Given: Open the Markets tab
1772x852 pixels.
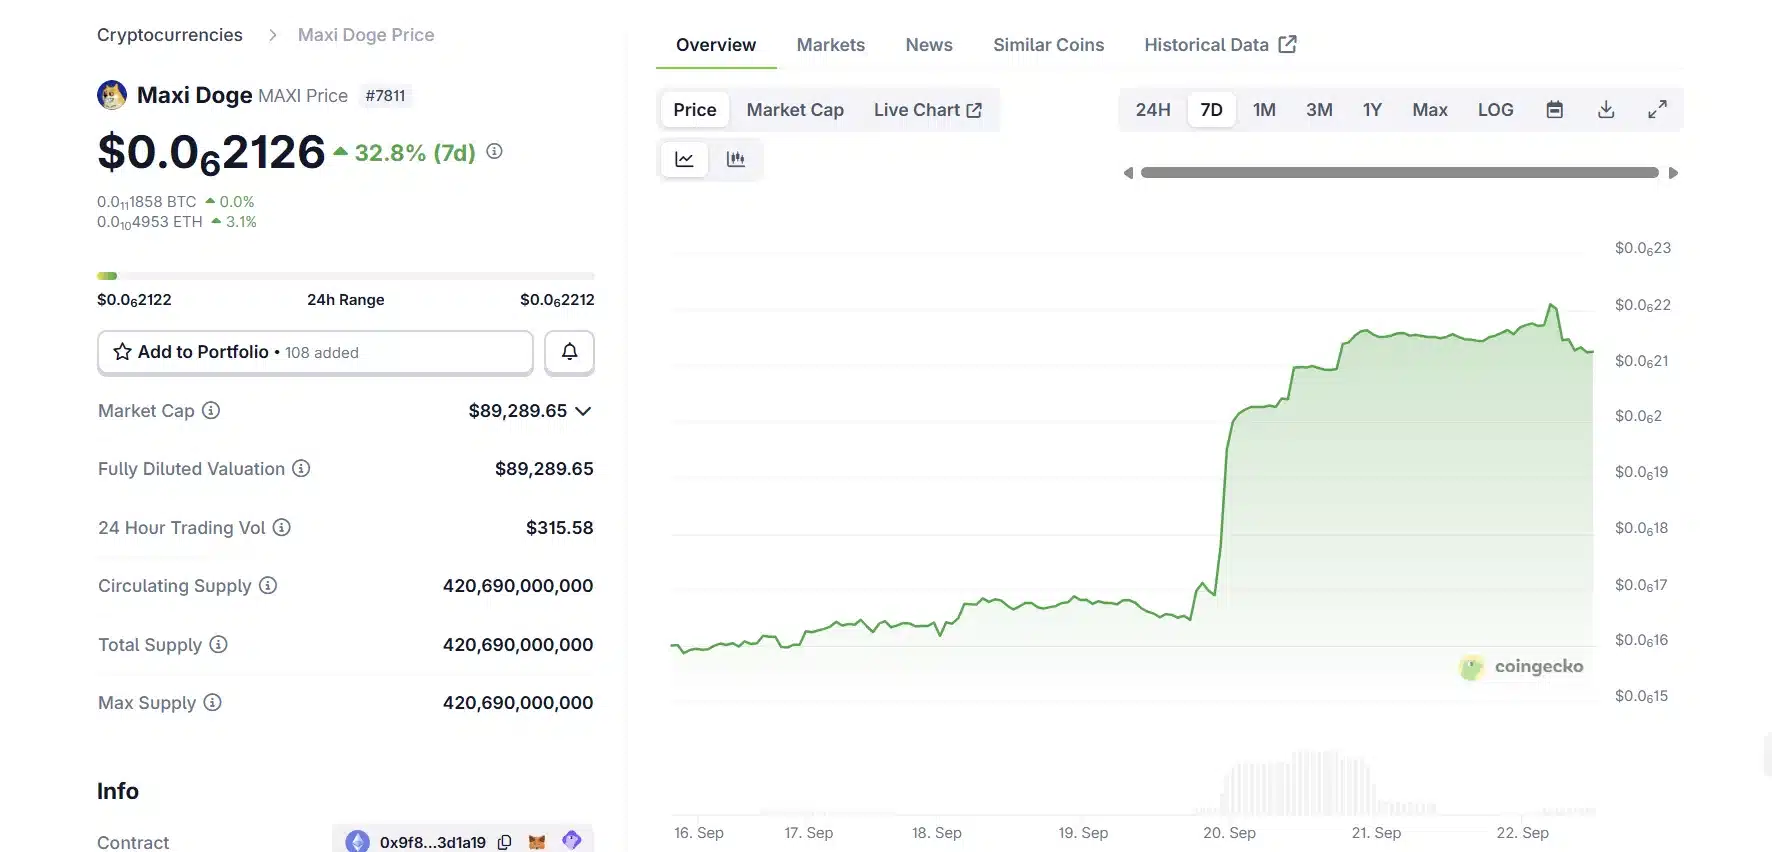Looking at the screenshot, I should pyautogui.click(x=830, y=45).
